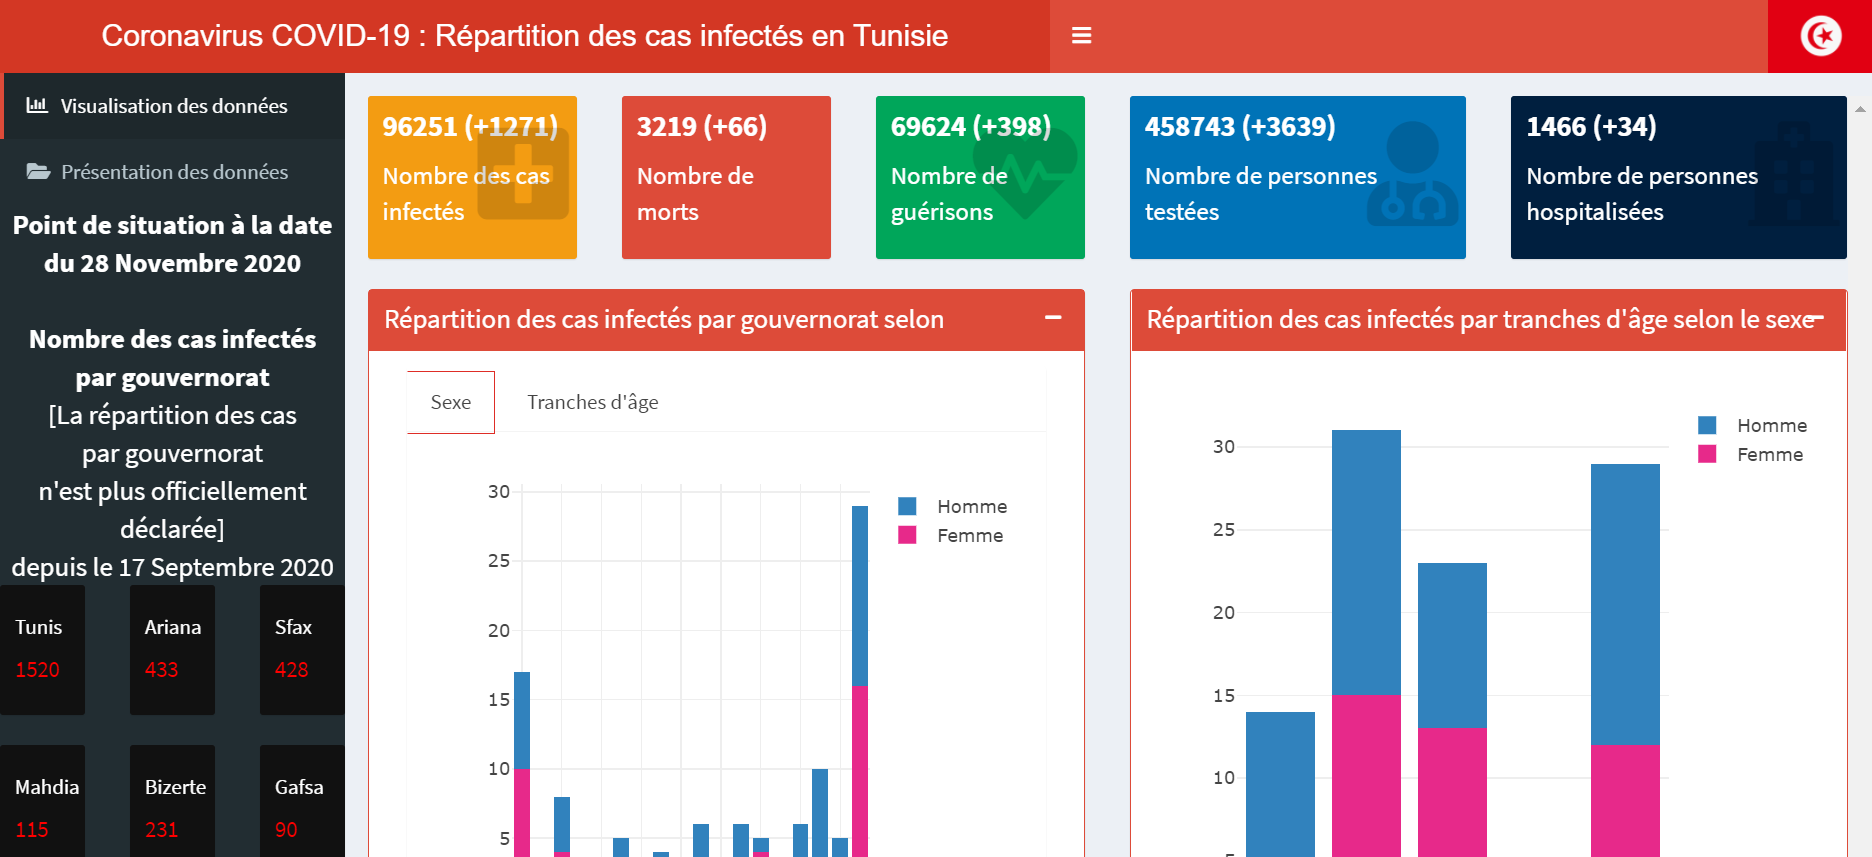Open the Tunis governorate case box
Viewport: 1872px width, 857px height.
tap(42, 649)
